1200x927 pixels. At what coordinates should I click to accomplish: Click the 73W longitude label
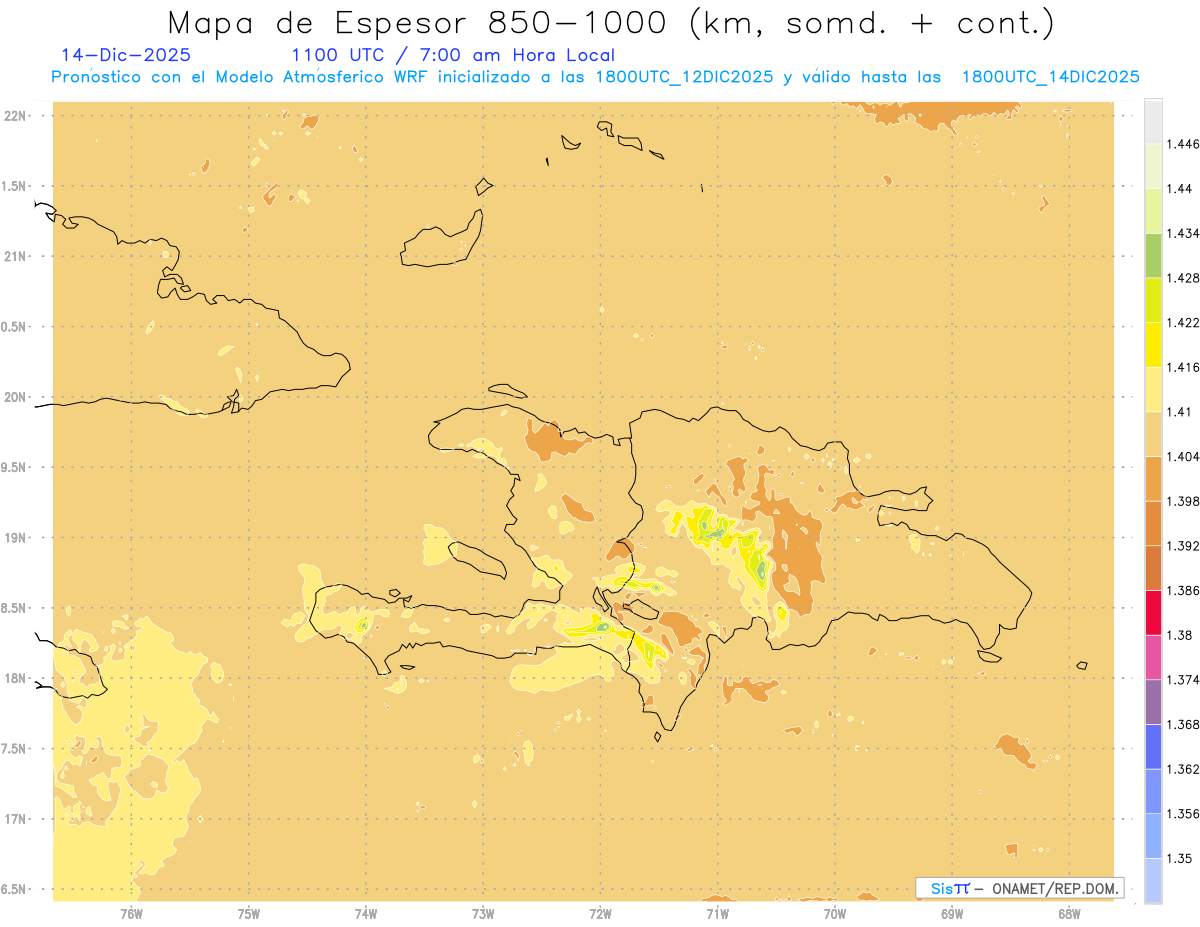pyautogui.click(x=483, y=913)
